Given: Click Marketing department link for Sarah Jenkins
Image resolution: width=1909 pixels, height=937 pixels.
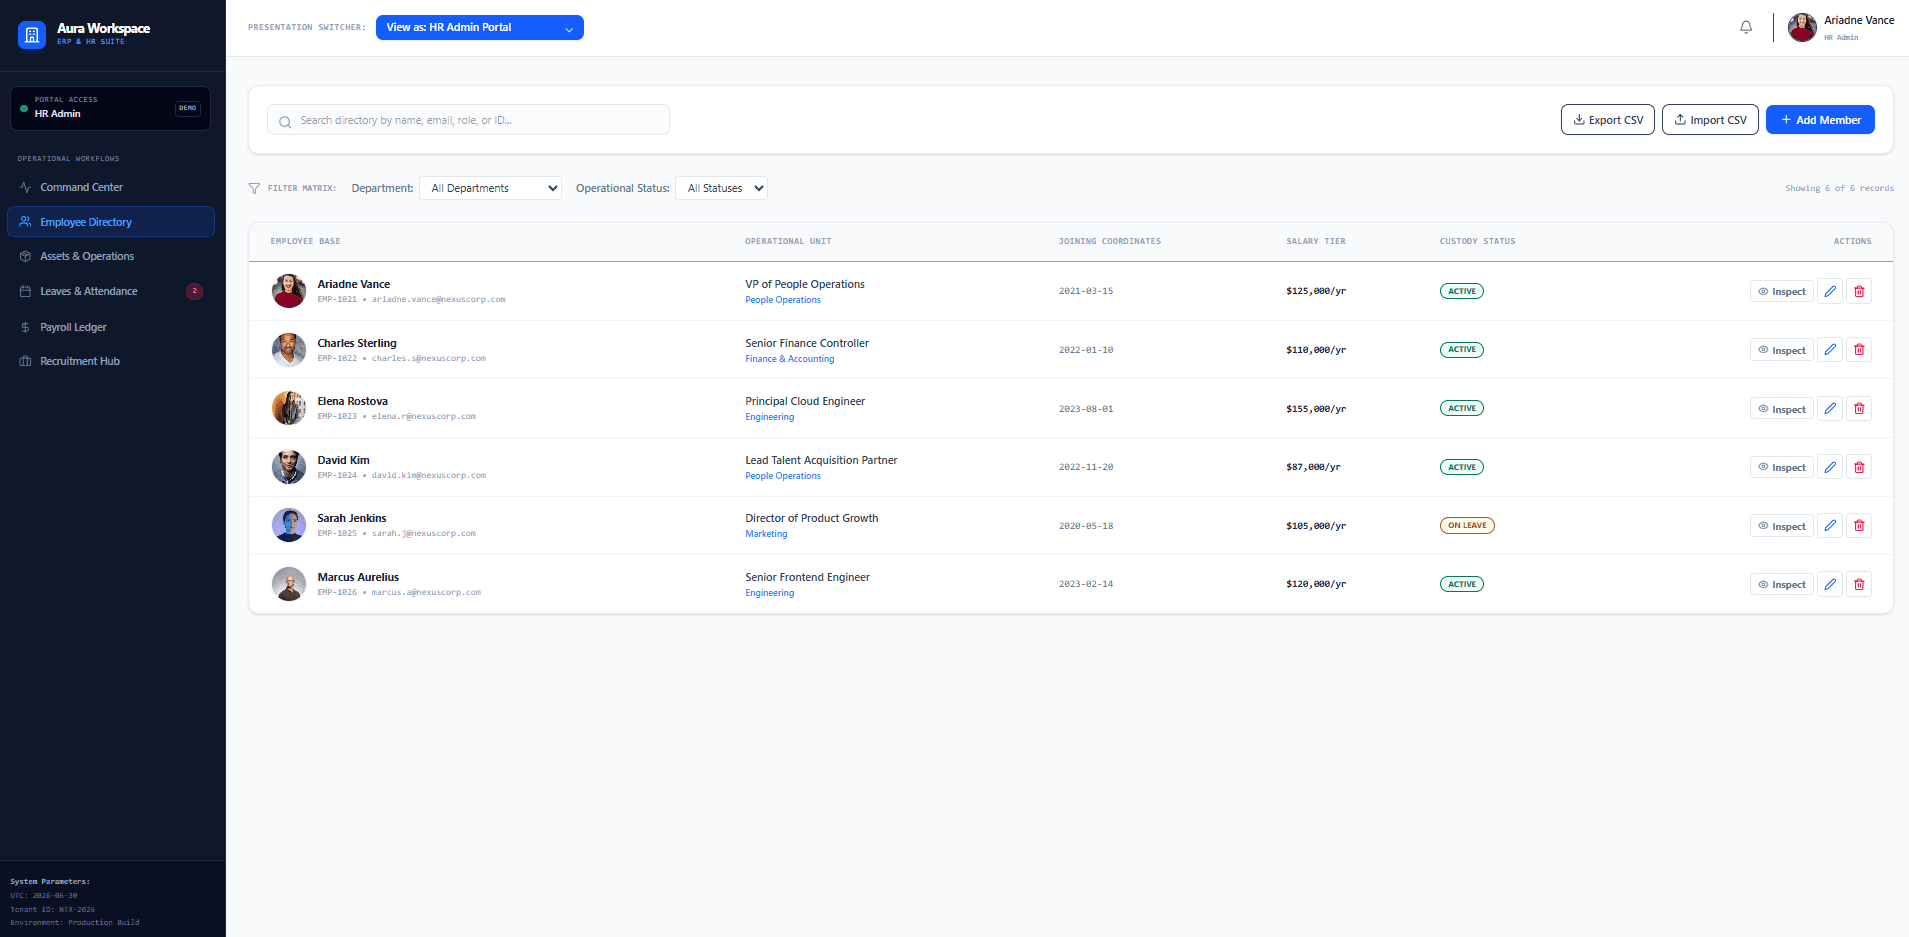Looking at the screenshot, I should pos(766,534).
